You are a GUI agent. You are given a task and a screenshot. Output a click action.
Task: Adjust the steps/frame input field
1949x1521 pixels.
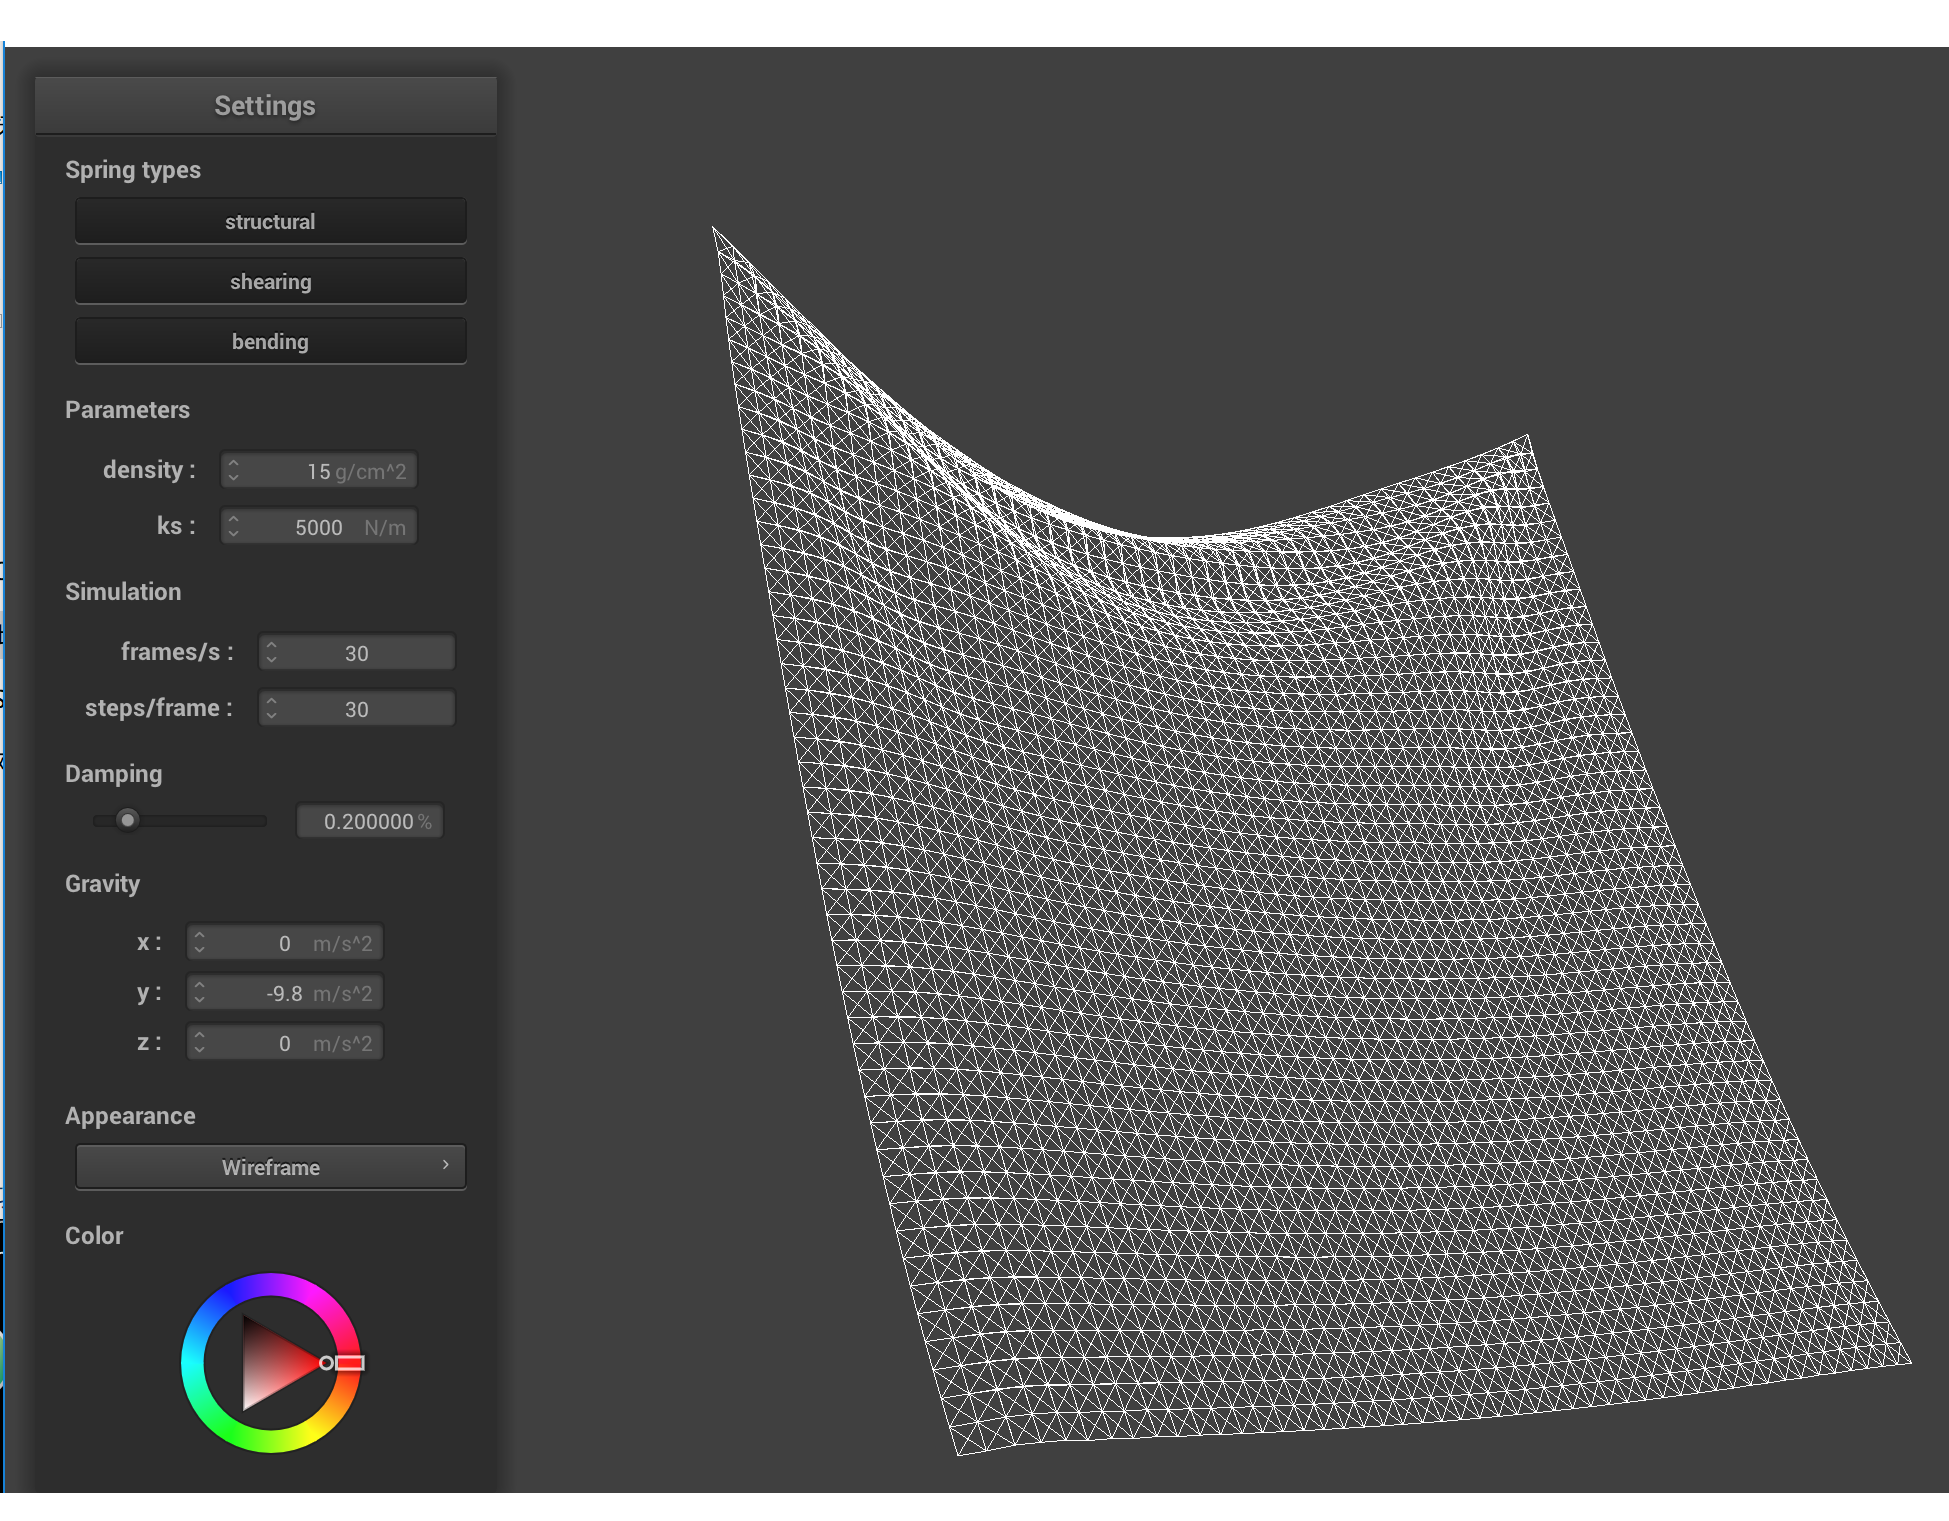coord(356,709)
